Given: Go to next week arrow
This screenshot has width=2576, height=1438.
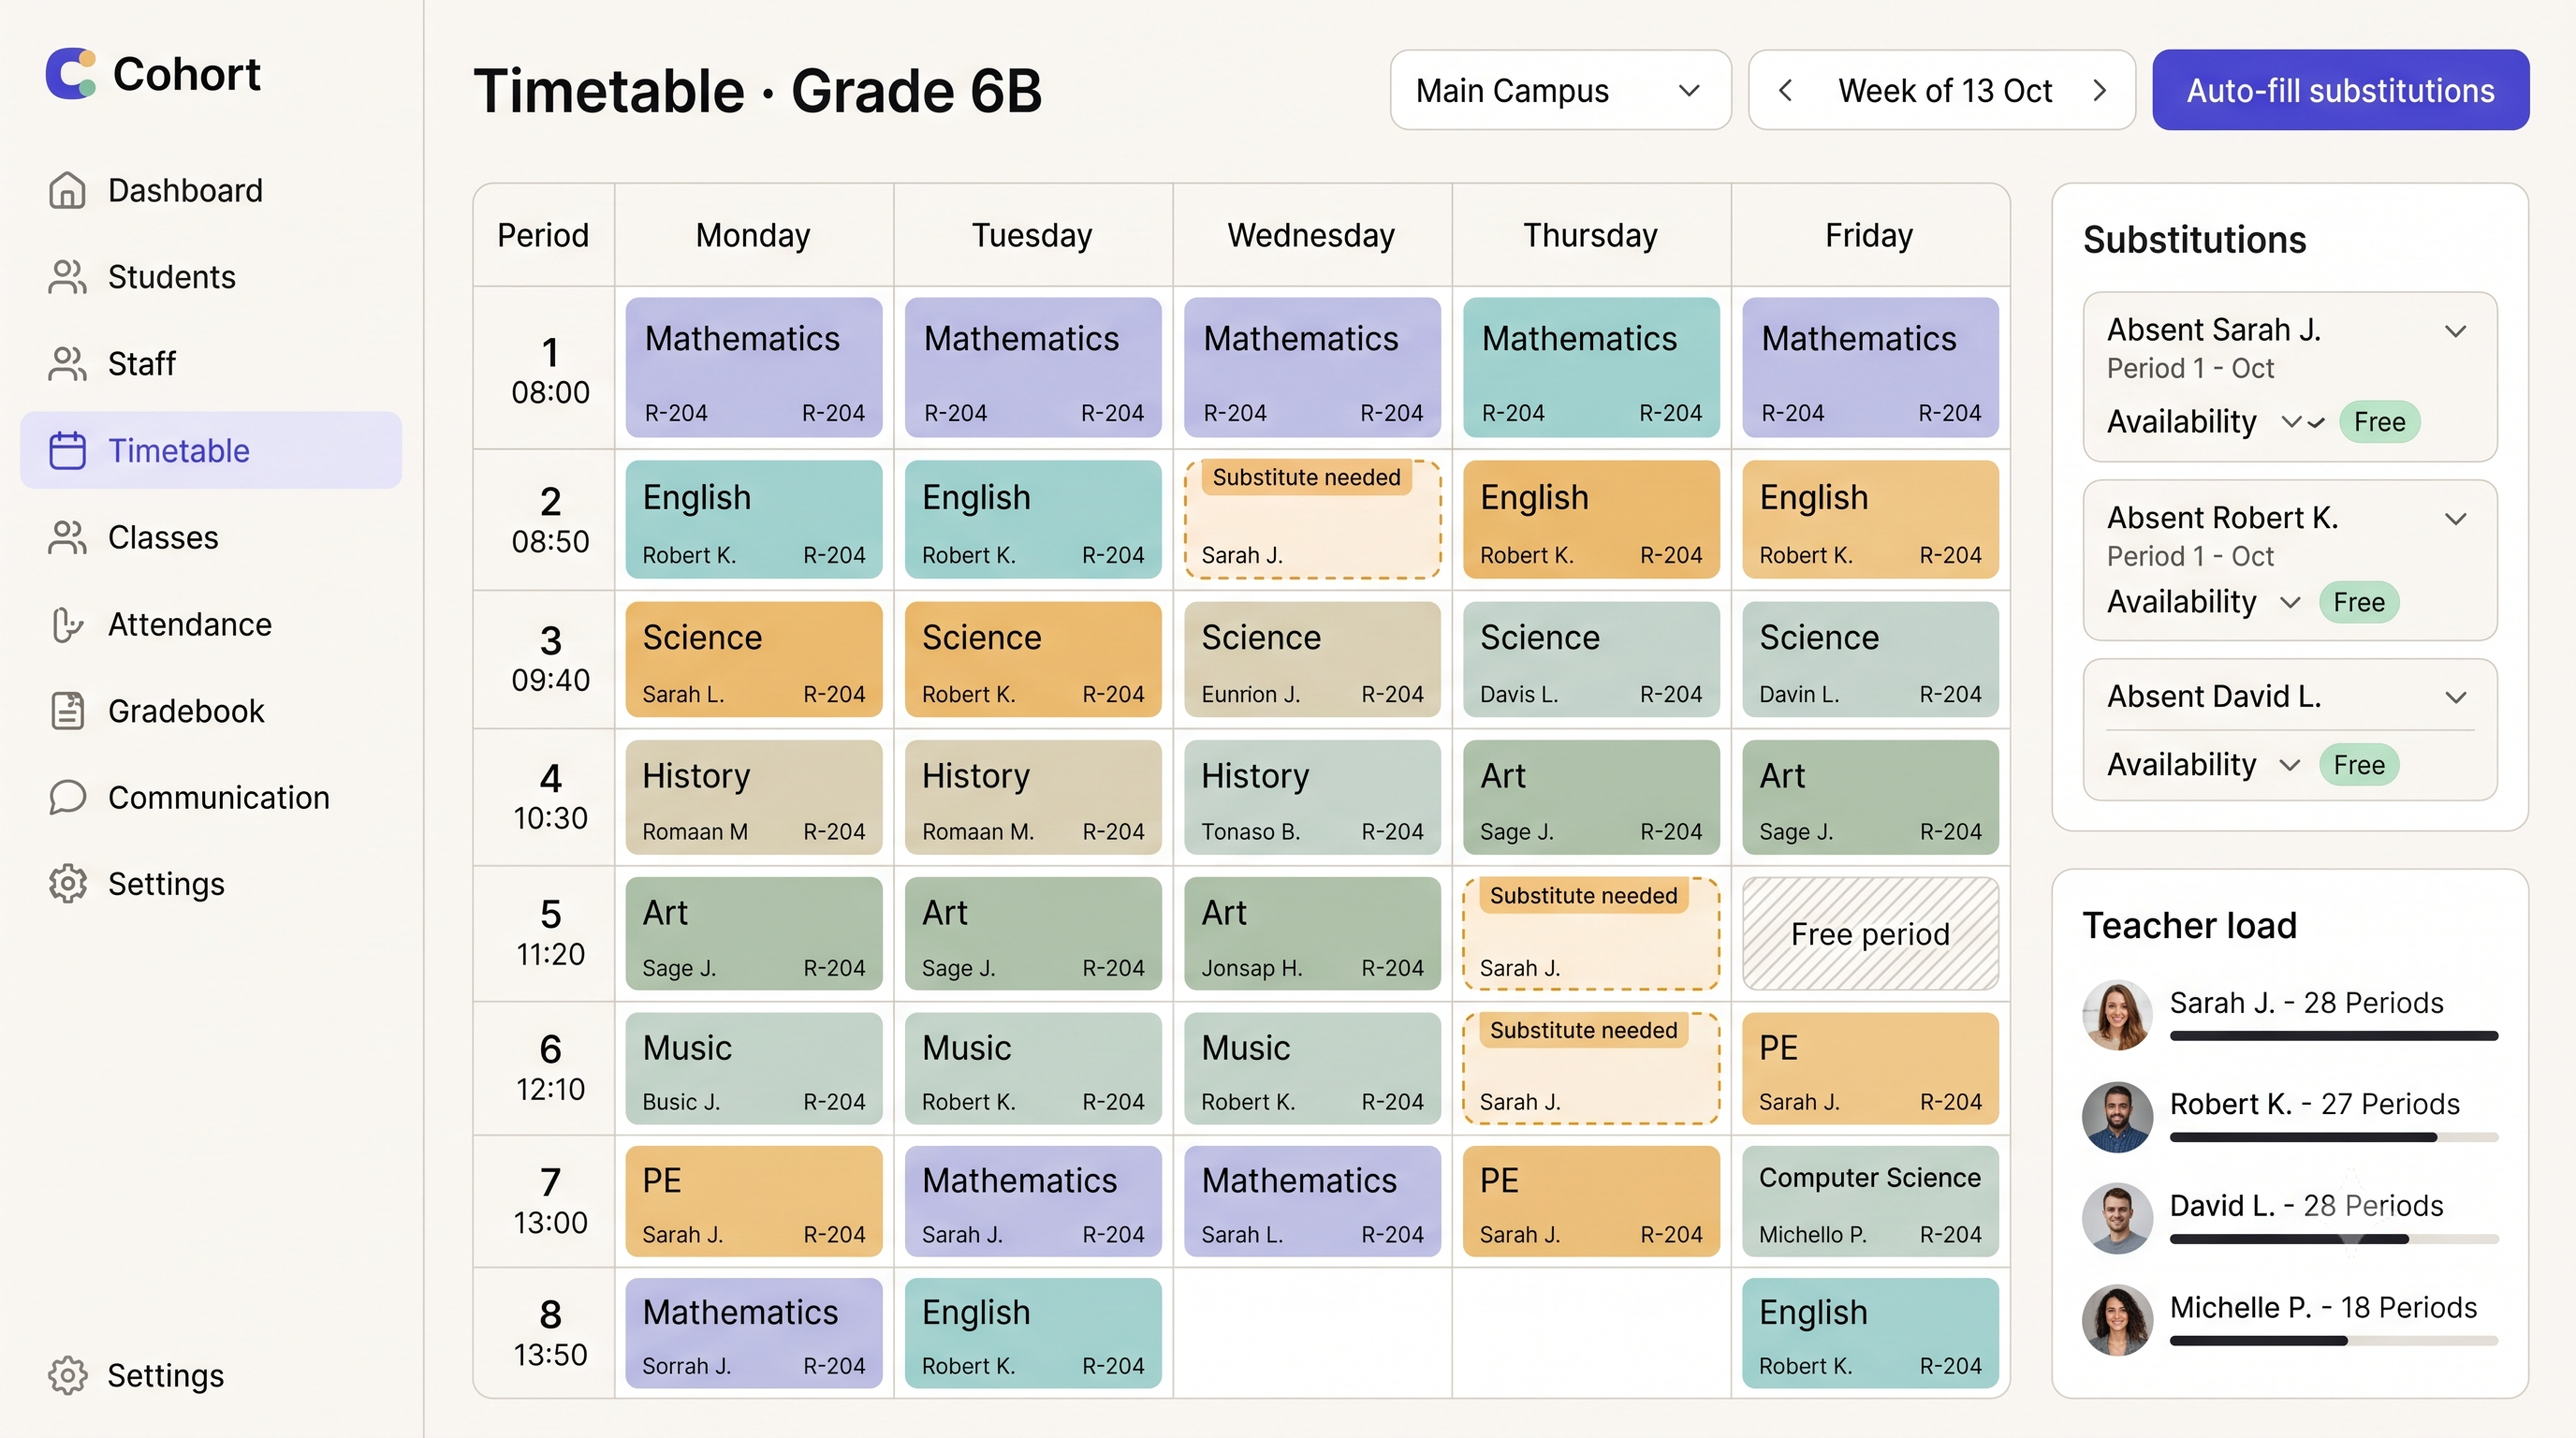Looking at the screenshot, I should coord(2100,90).
